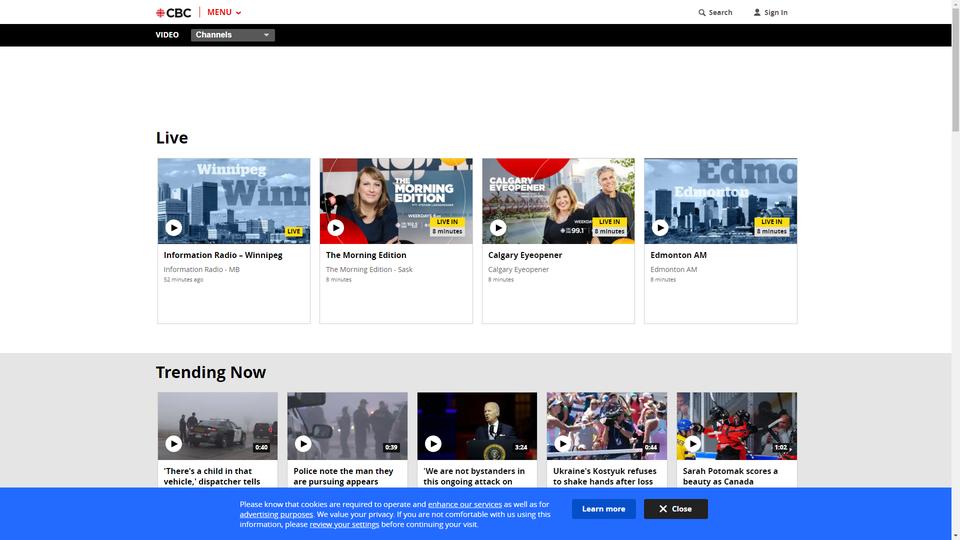Image resolution: width=960 pixels, height=540 pixels.
Task: Play Calgary Eyeopener stream
Action: [498, 228]
